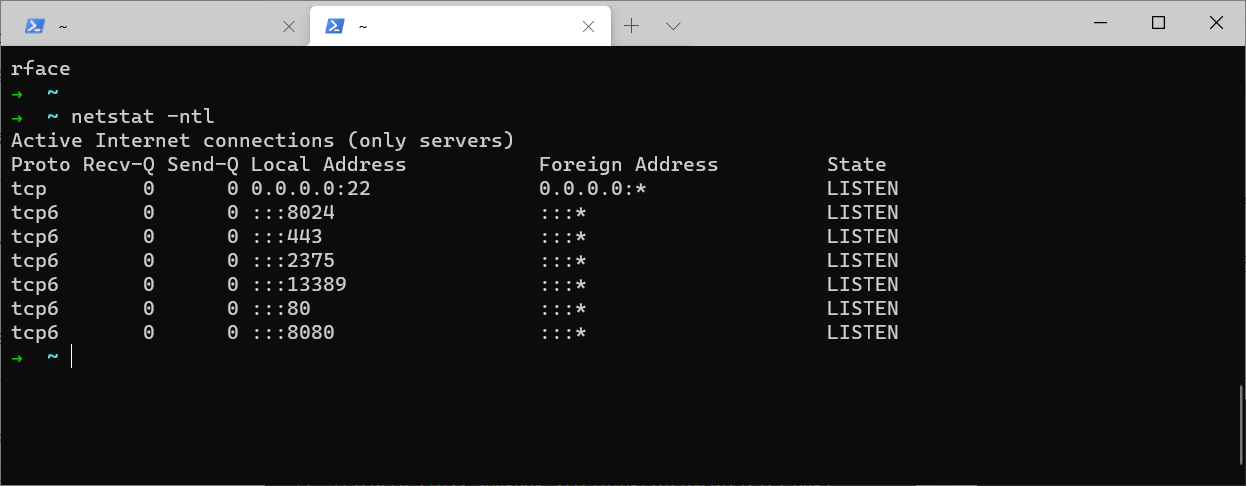The width and height of the screenshot is (1246, 486).
Task: Click the blinking cursor at the last prompt
Action: coord(72,357)
